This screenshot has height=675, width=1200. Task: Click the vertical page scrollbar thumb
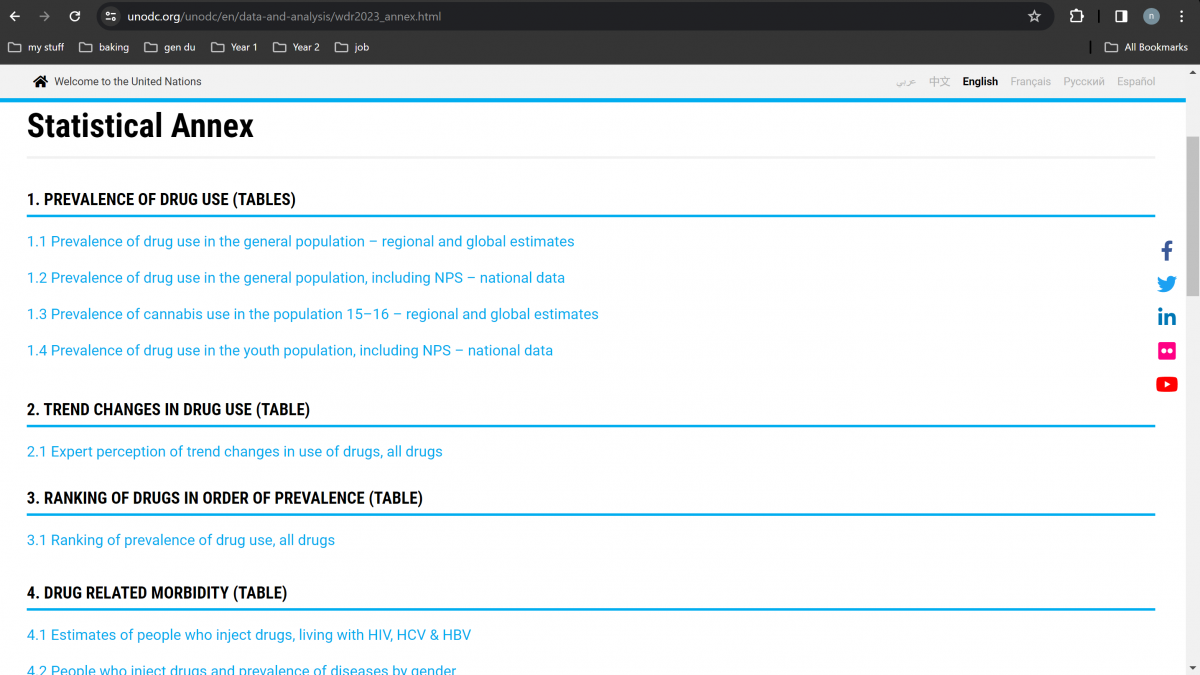pos(1192,216)
